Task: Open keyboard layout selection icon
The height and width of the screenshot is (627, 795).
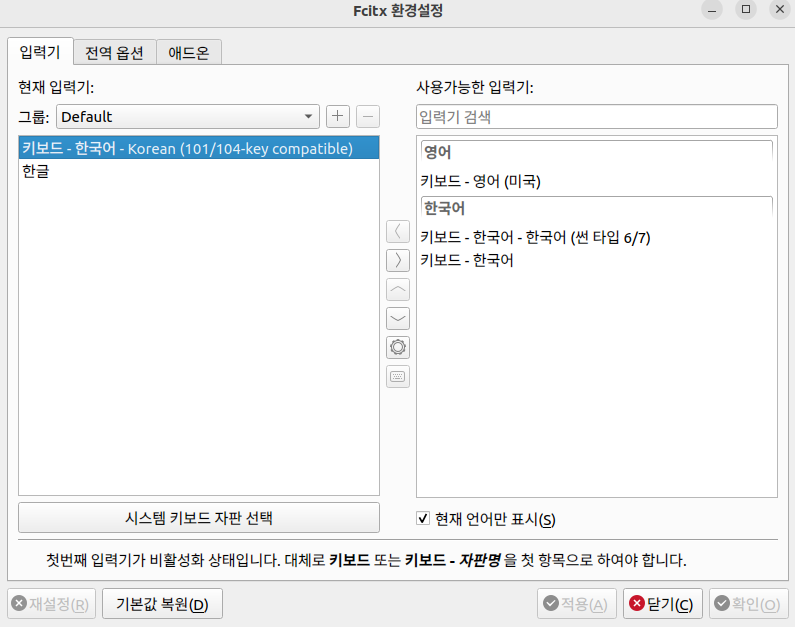Action: [x=398, y=377]
